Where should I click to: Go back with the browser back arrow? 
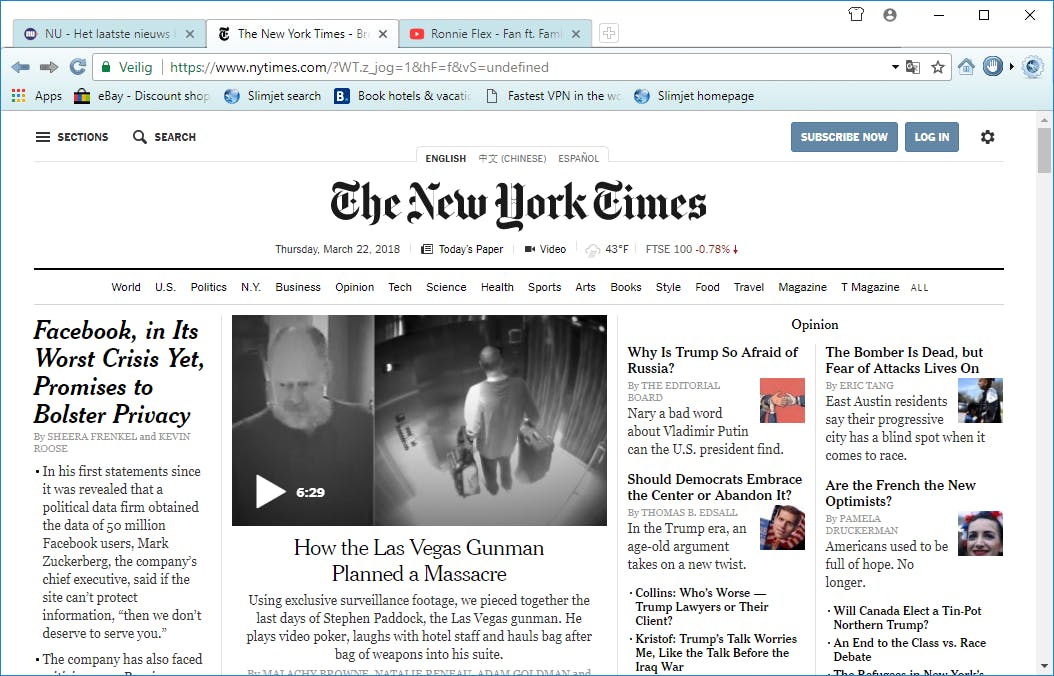point(21,67)
